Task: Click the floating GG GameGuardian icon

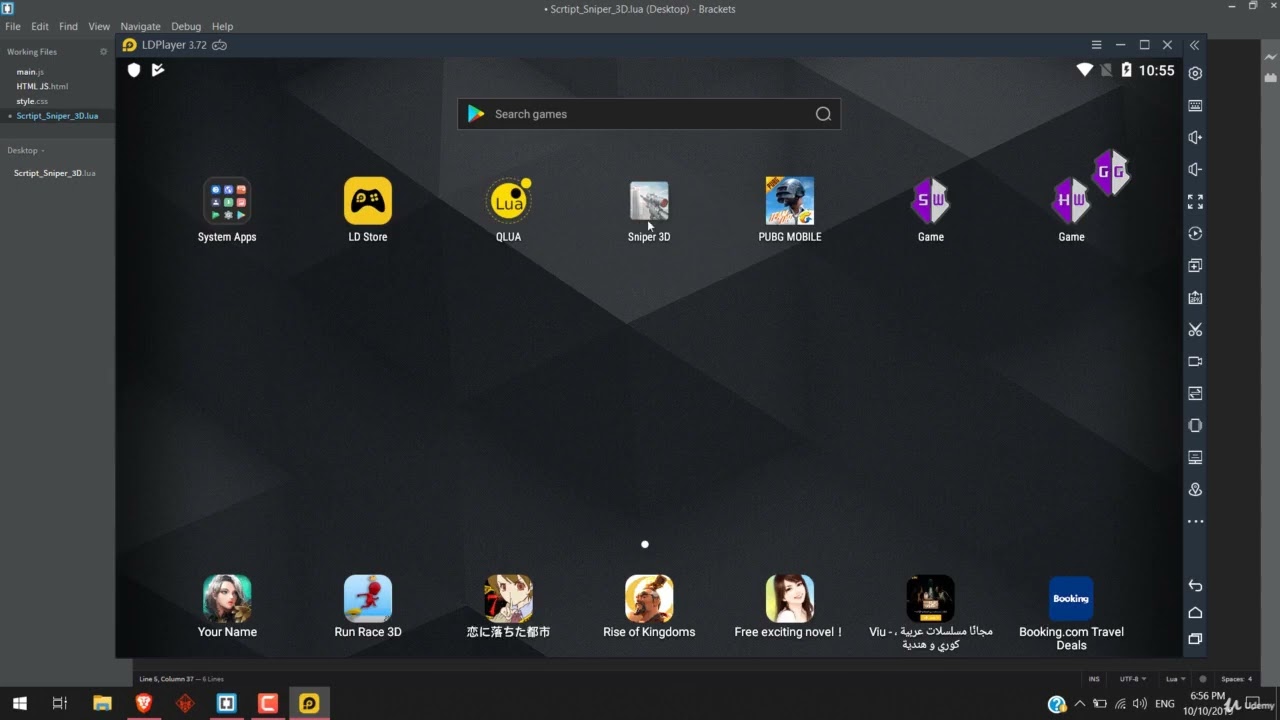Action: click(x=1111, y=172)
